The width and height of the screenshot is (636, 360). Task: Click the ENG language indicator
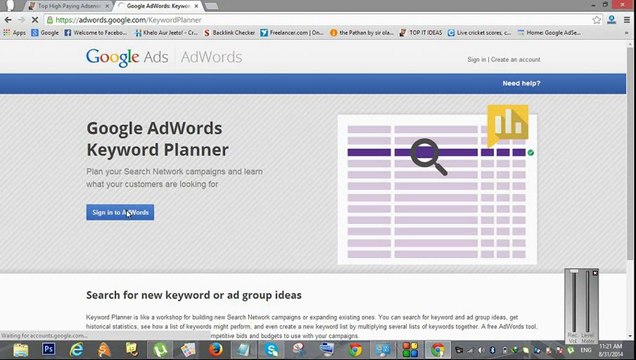click(x=586, y=350)
